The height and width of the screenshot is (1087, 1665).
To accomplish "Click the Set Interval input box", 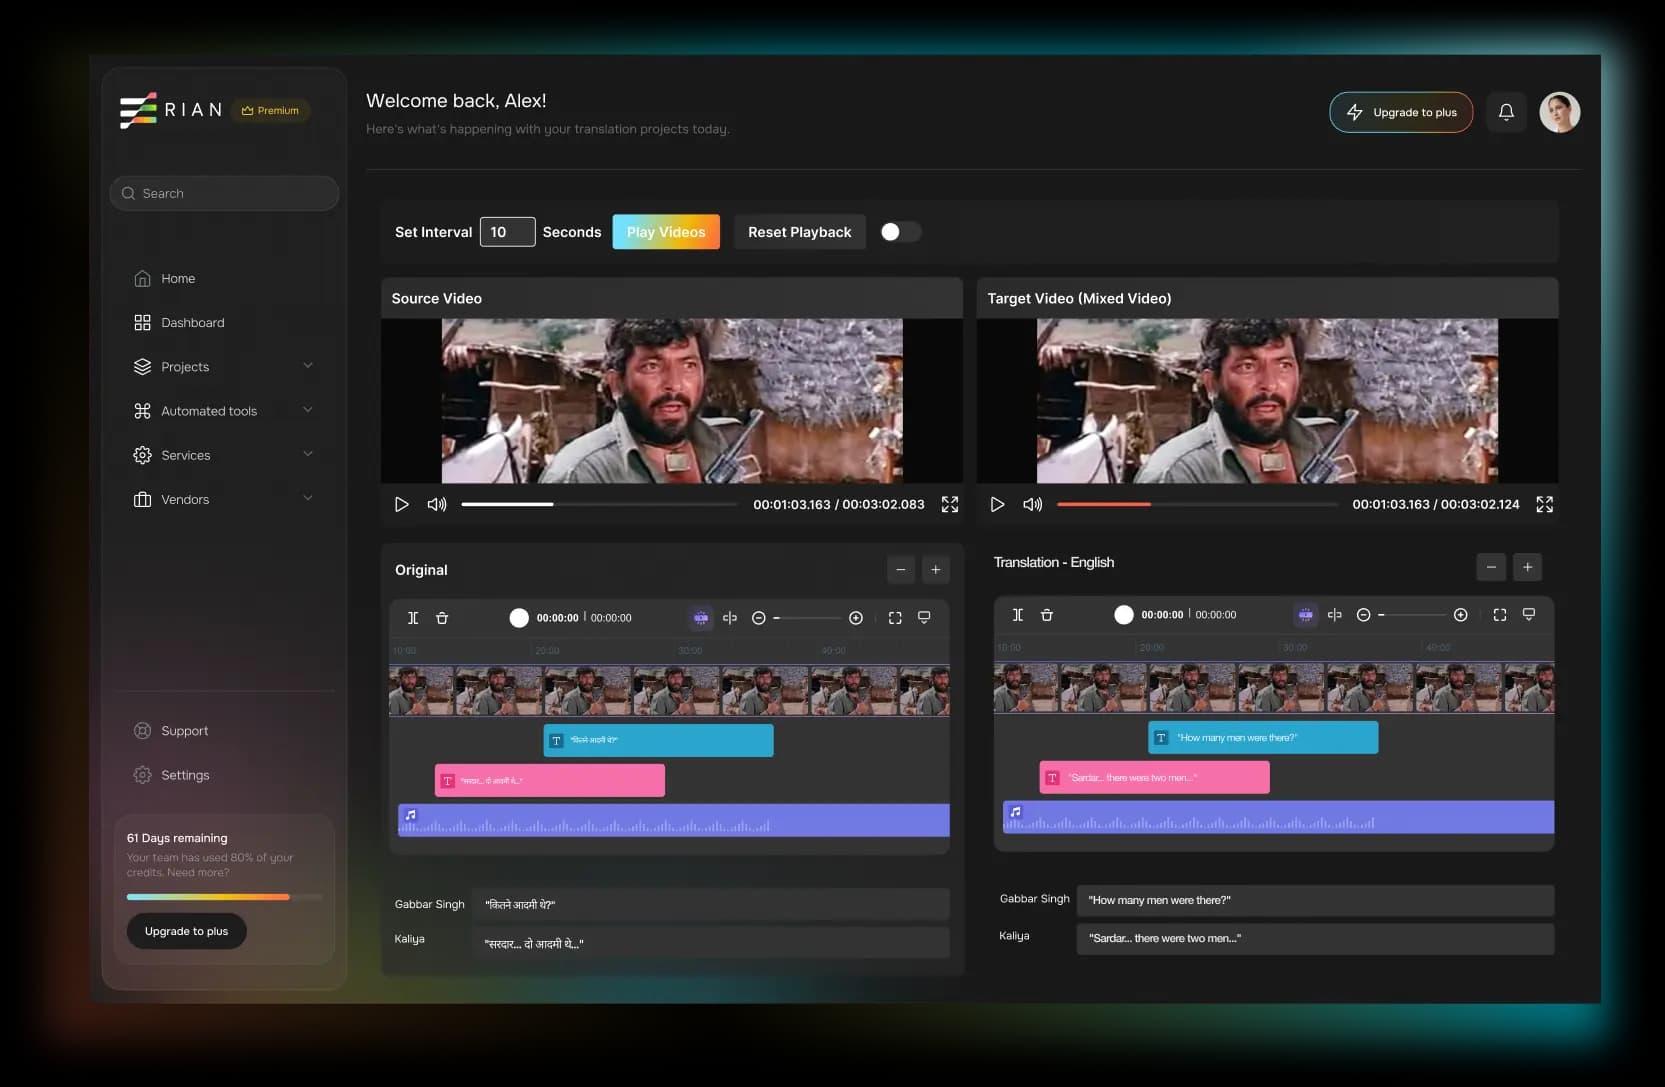I will [508, 232].
